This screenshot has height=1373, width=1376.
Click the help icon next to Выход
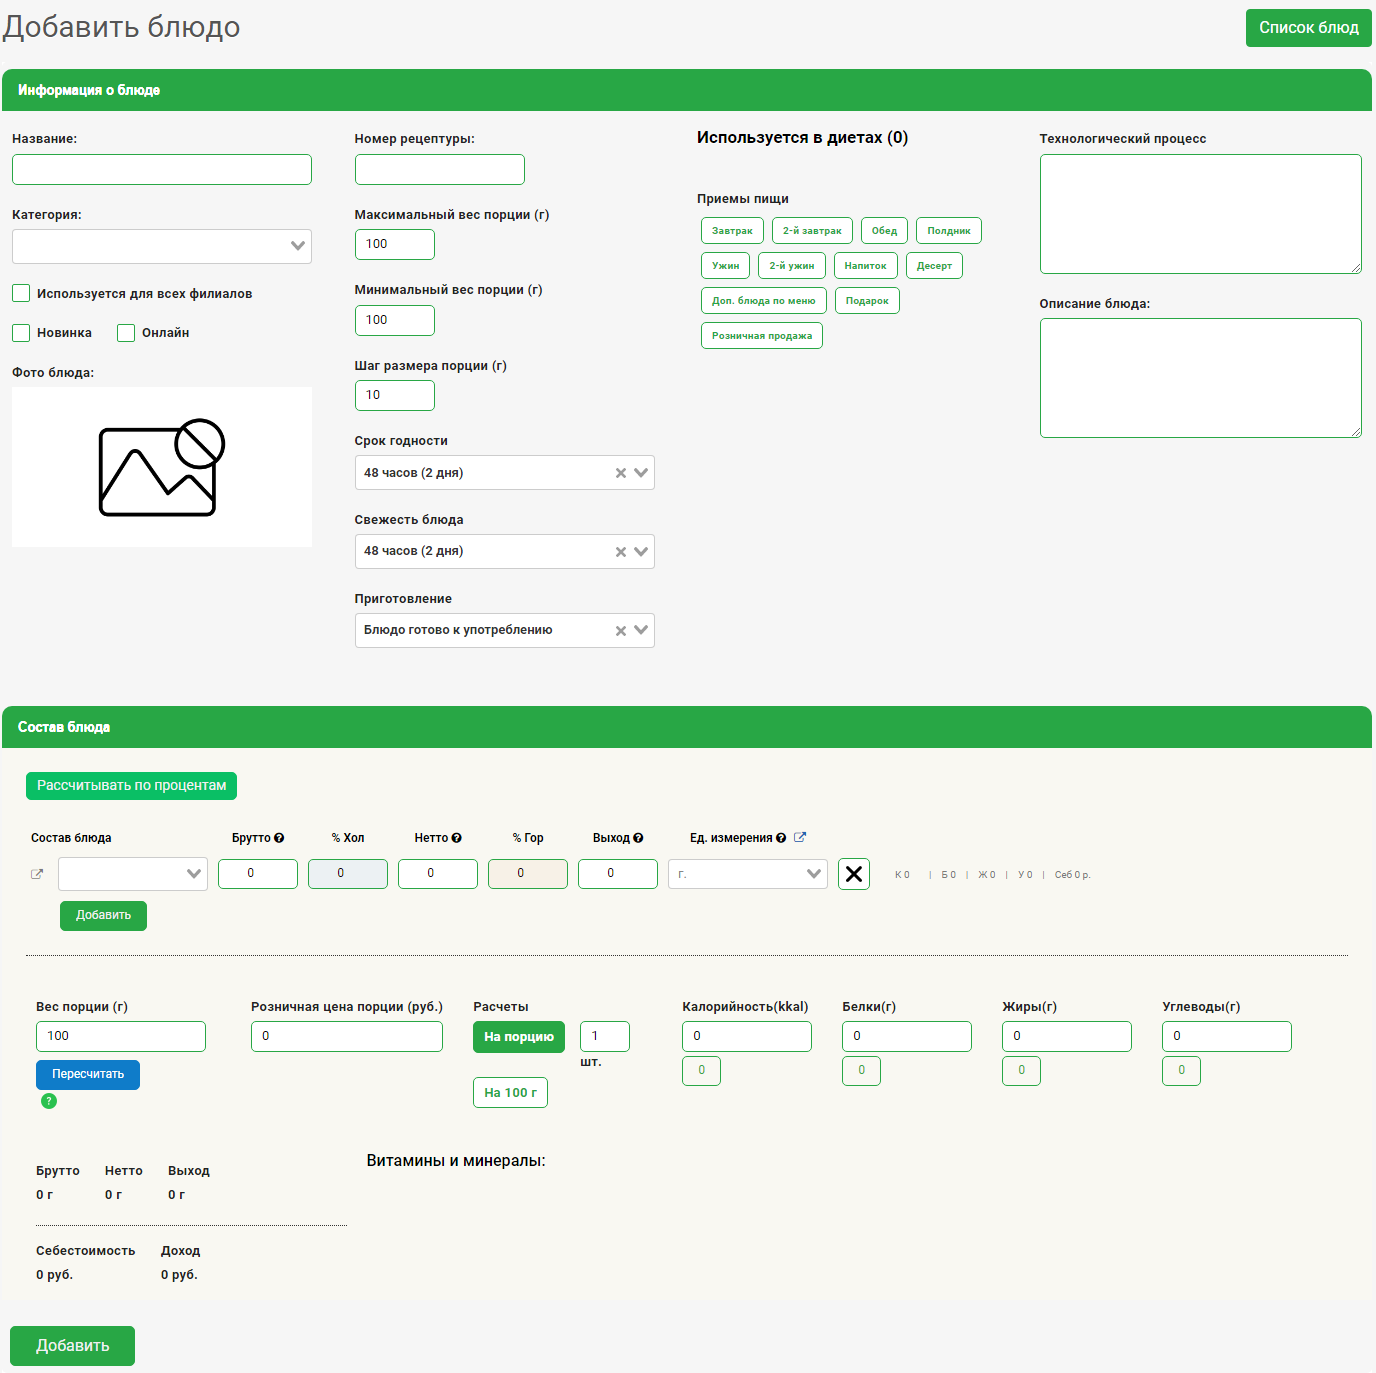click(x=638, y=838)
